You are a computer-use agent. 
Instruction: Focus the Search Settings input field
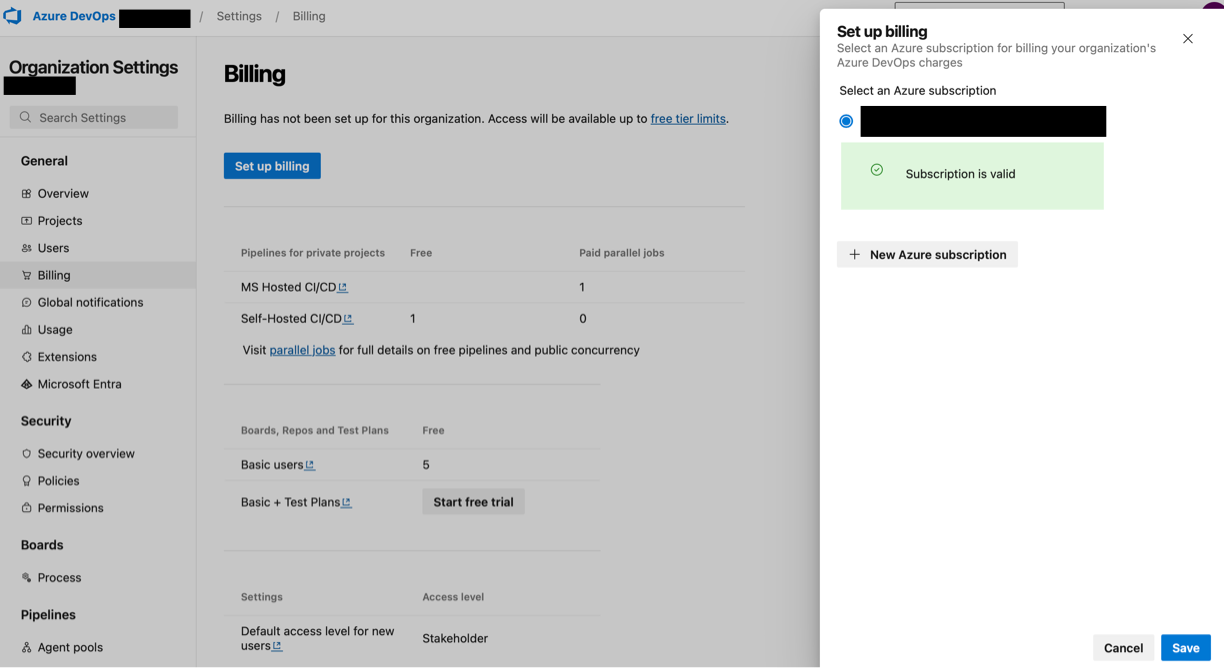pos(94,117)
